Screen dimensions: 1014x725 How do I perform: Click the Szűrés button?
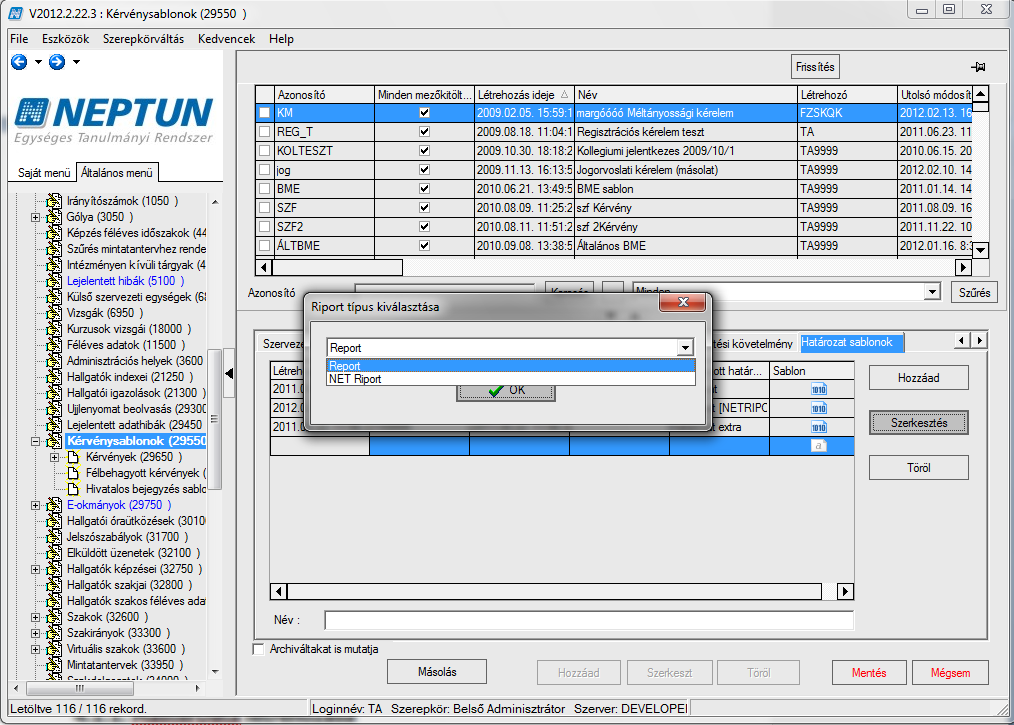tap(975, 292)
